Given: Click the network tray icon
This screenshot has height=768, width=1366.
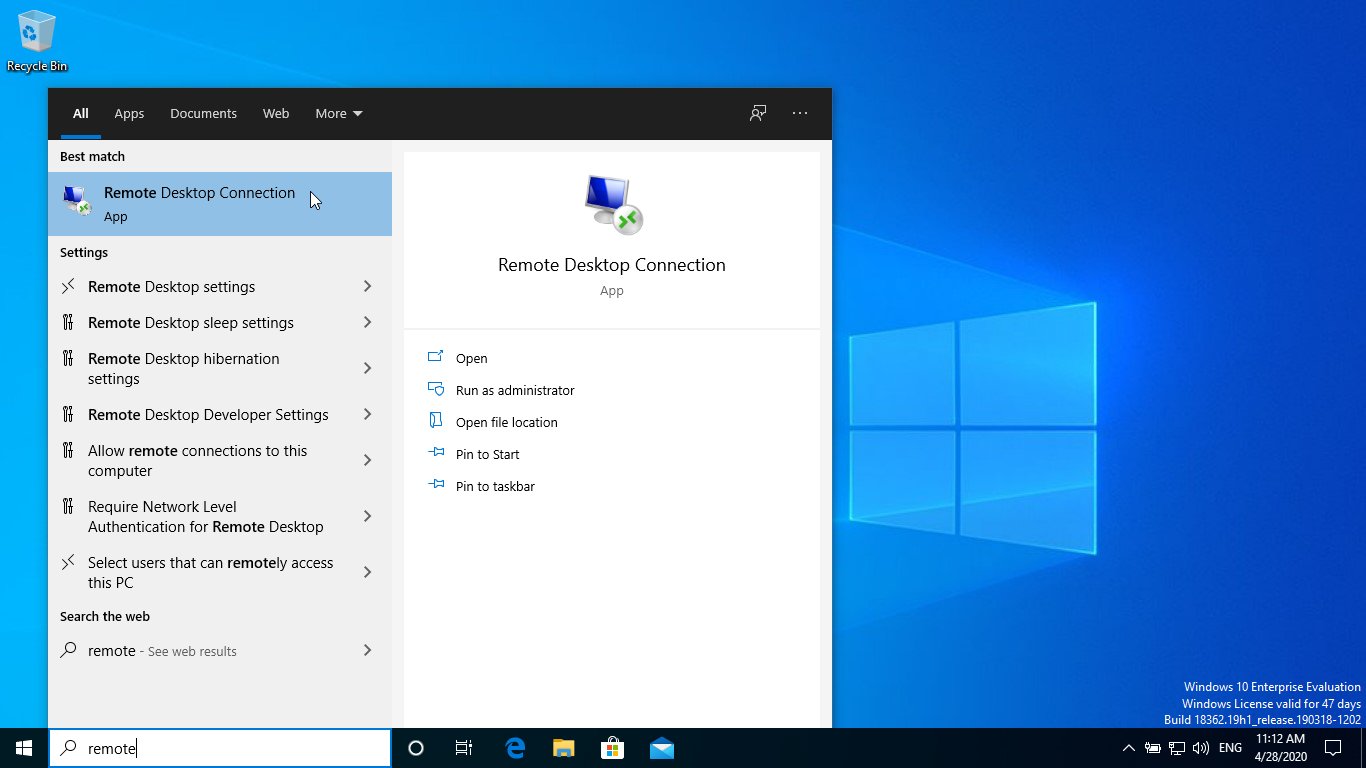Looking at the screenshot, I should tap(1177, 748).
